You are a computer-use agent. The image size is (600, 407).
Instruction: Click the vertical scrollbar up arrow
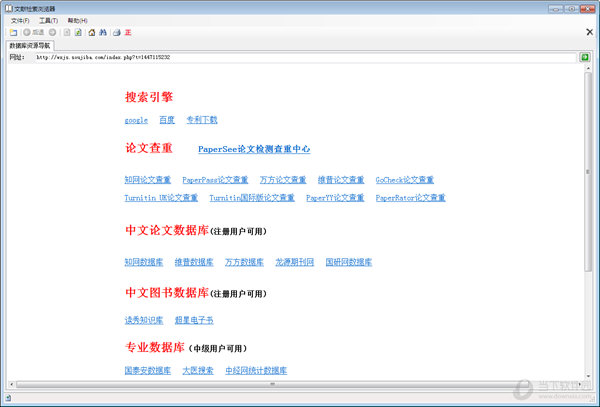(588, 68)
